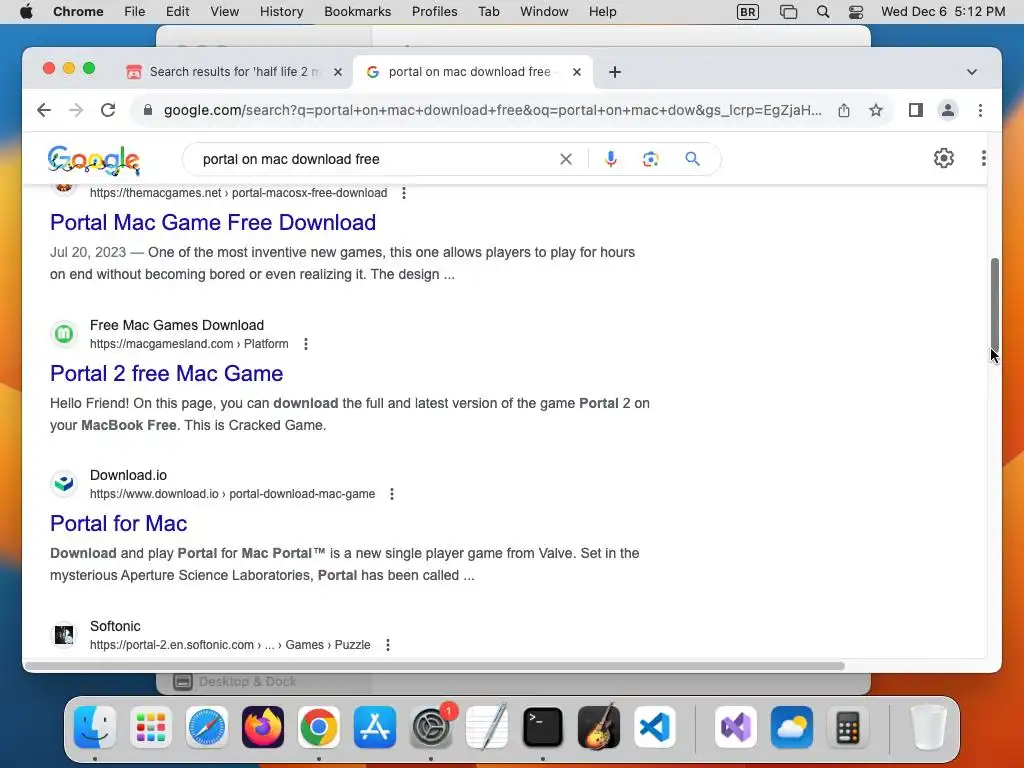Visit the Softonic site name
Screen dimensions: 1024x768
[x=115, y=626]
